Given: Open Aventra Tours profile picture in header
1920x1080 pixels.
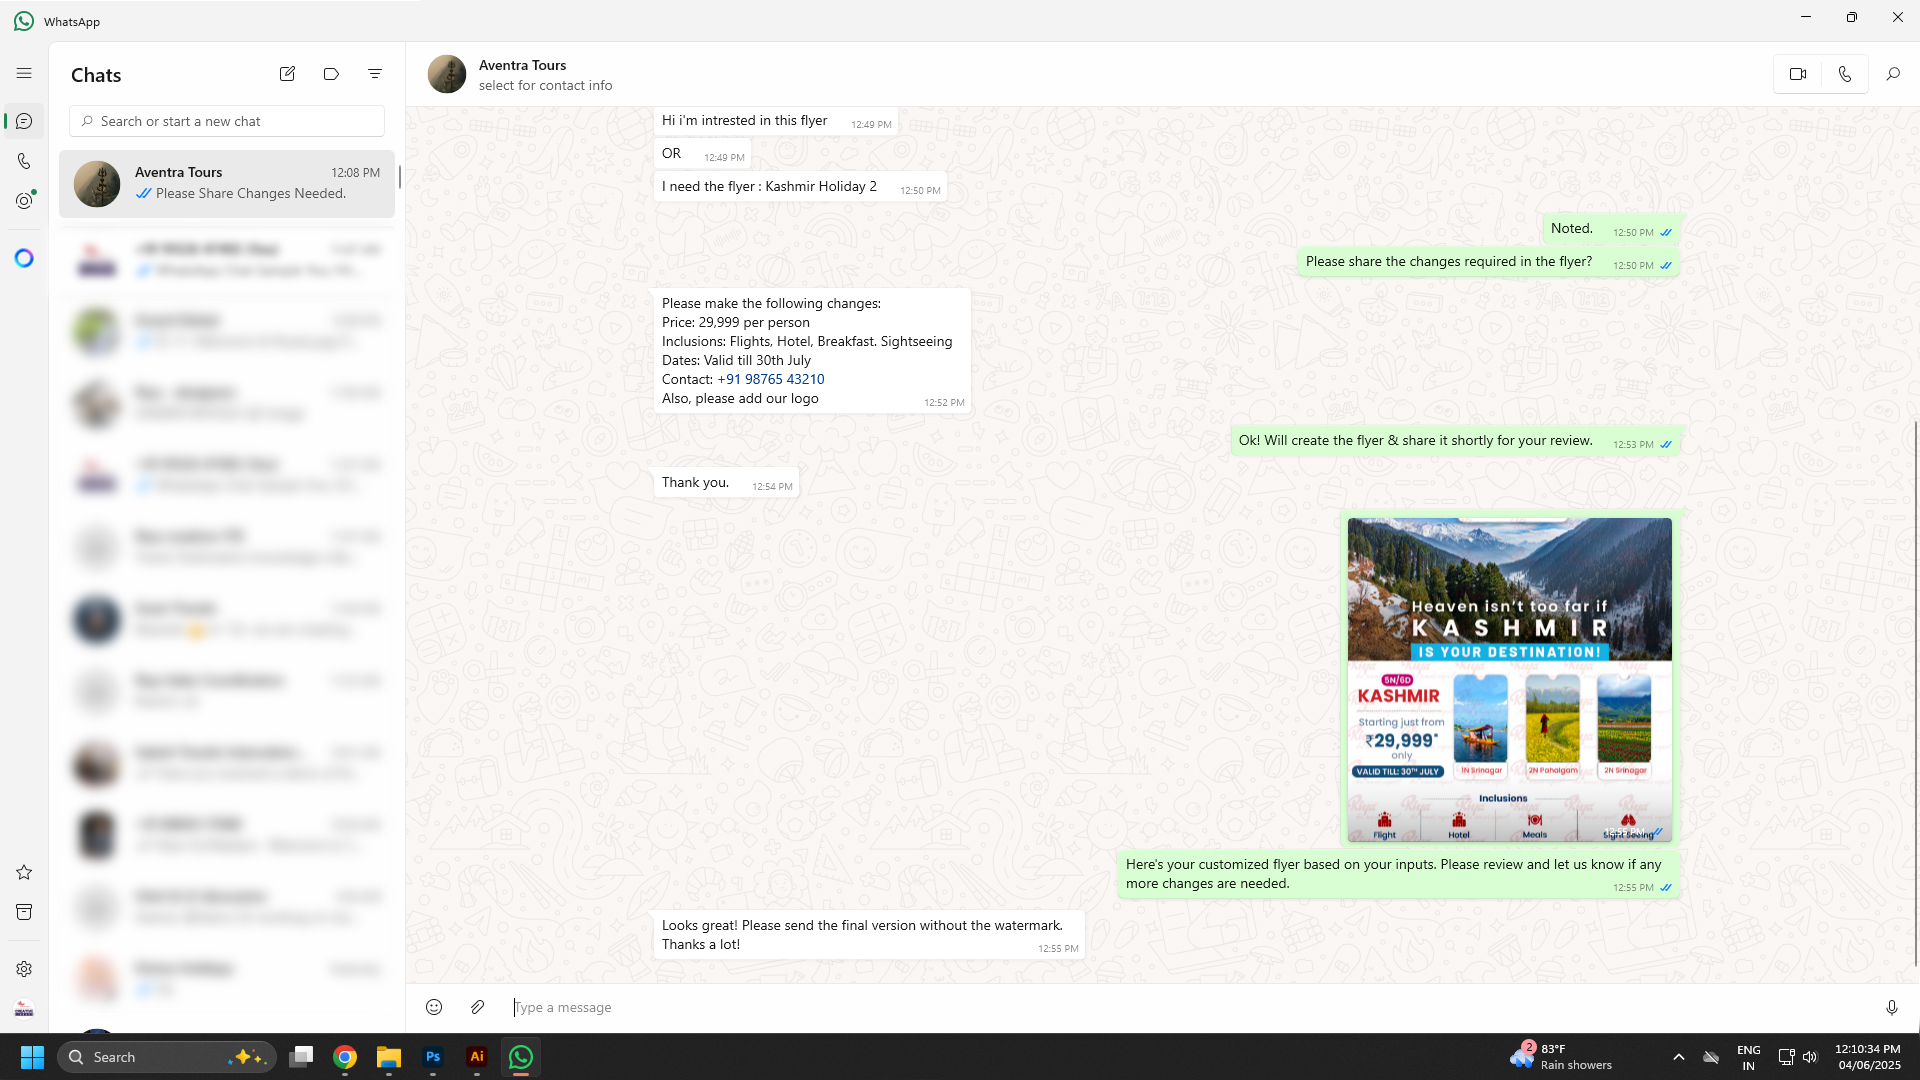Looking at the screenshot, I should (x=447, y=74).
